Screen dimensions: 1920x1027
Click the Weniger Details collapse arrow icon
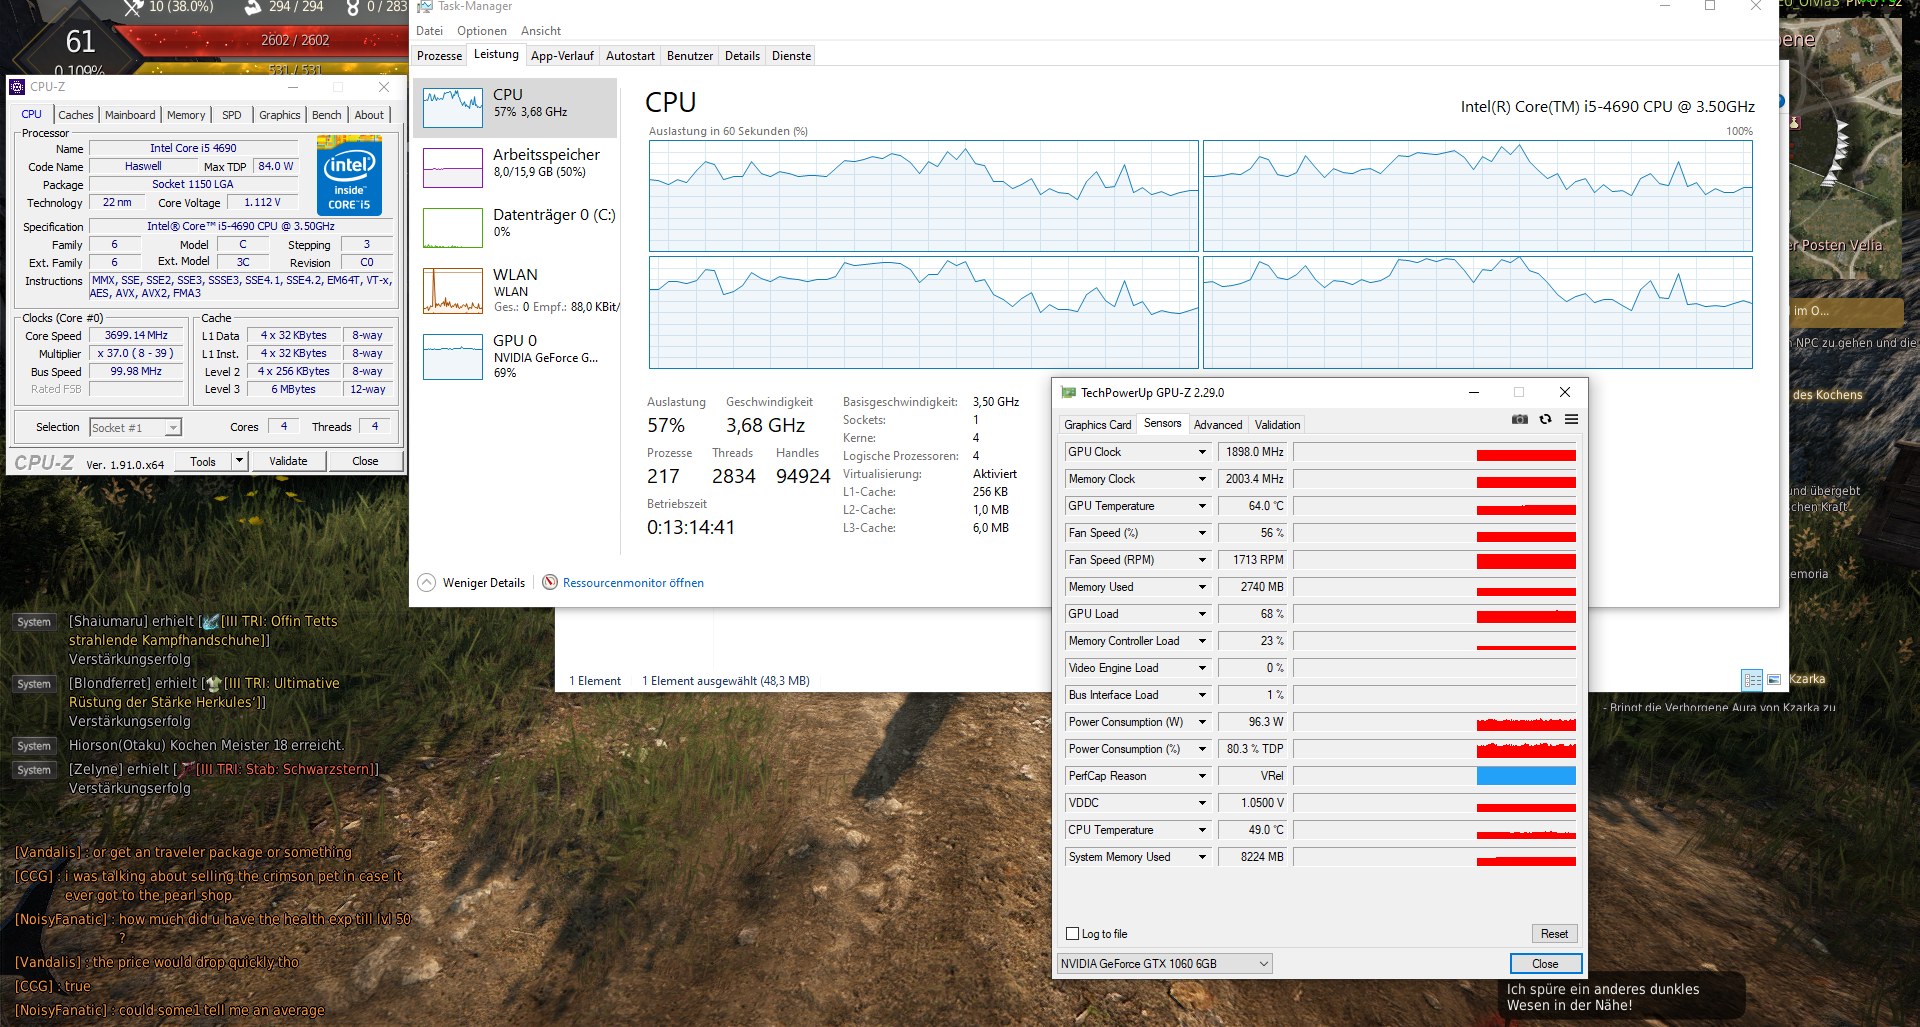[427, 582]
